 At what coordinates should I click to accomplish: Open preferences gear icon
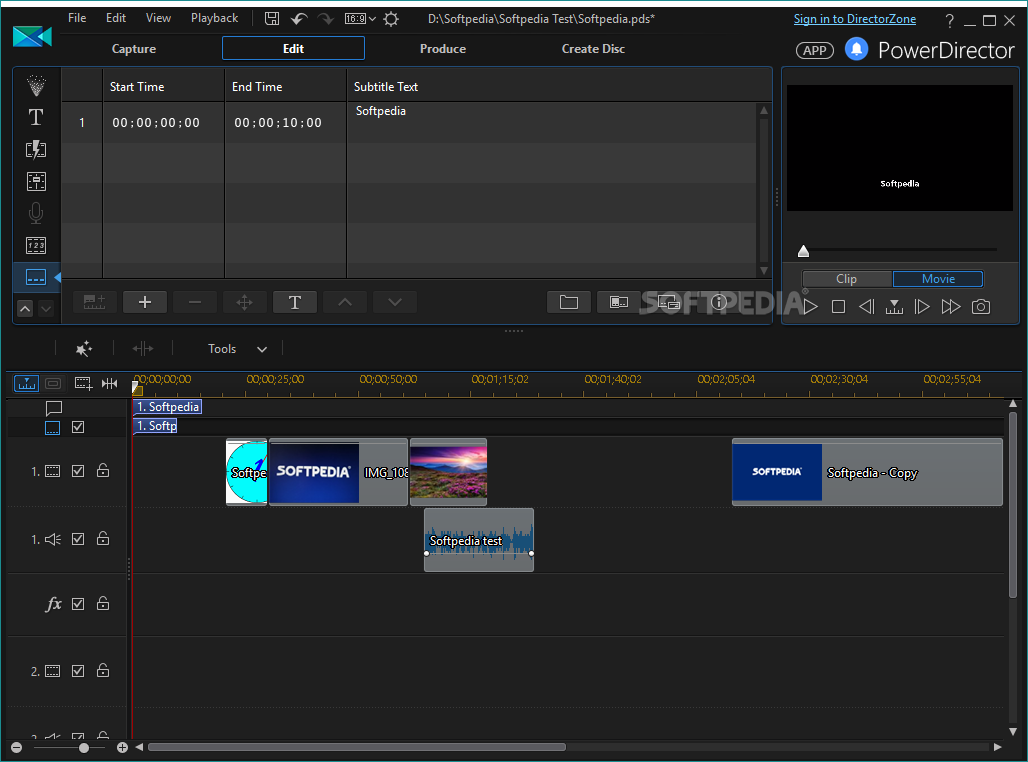391,19
